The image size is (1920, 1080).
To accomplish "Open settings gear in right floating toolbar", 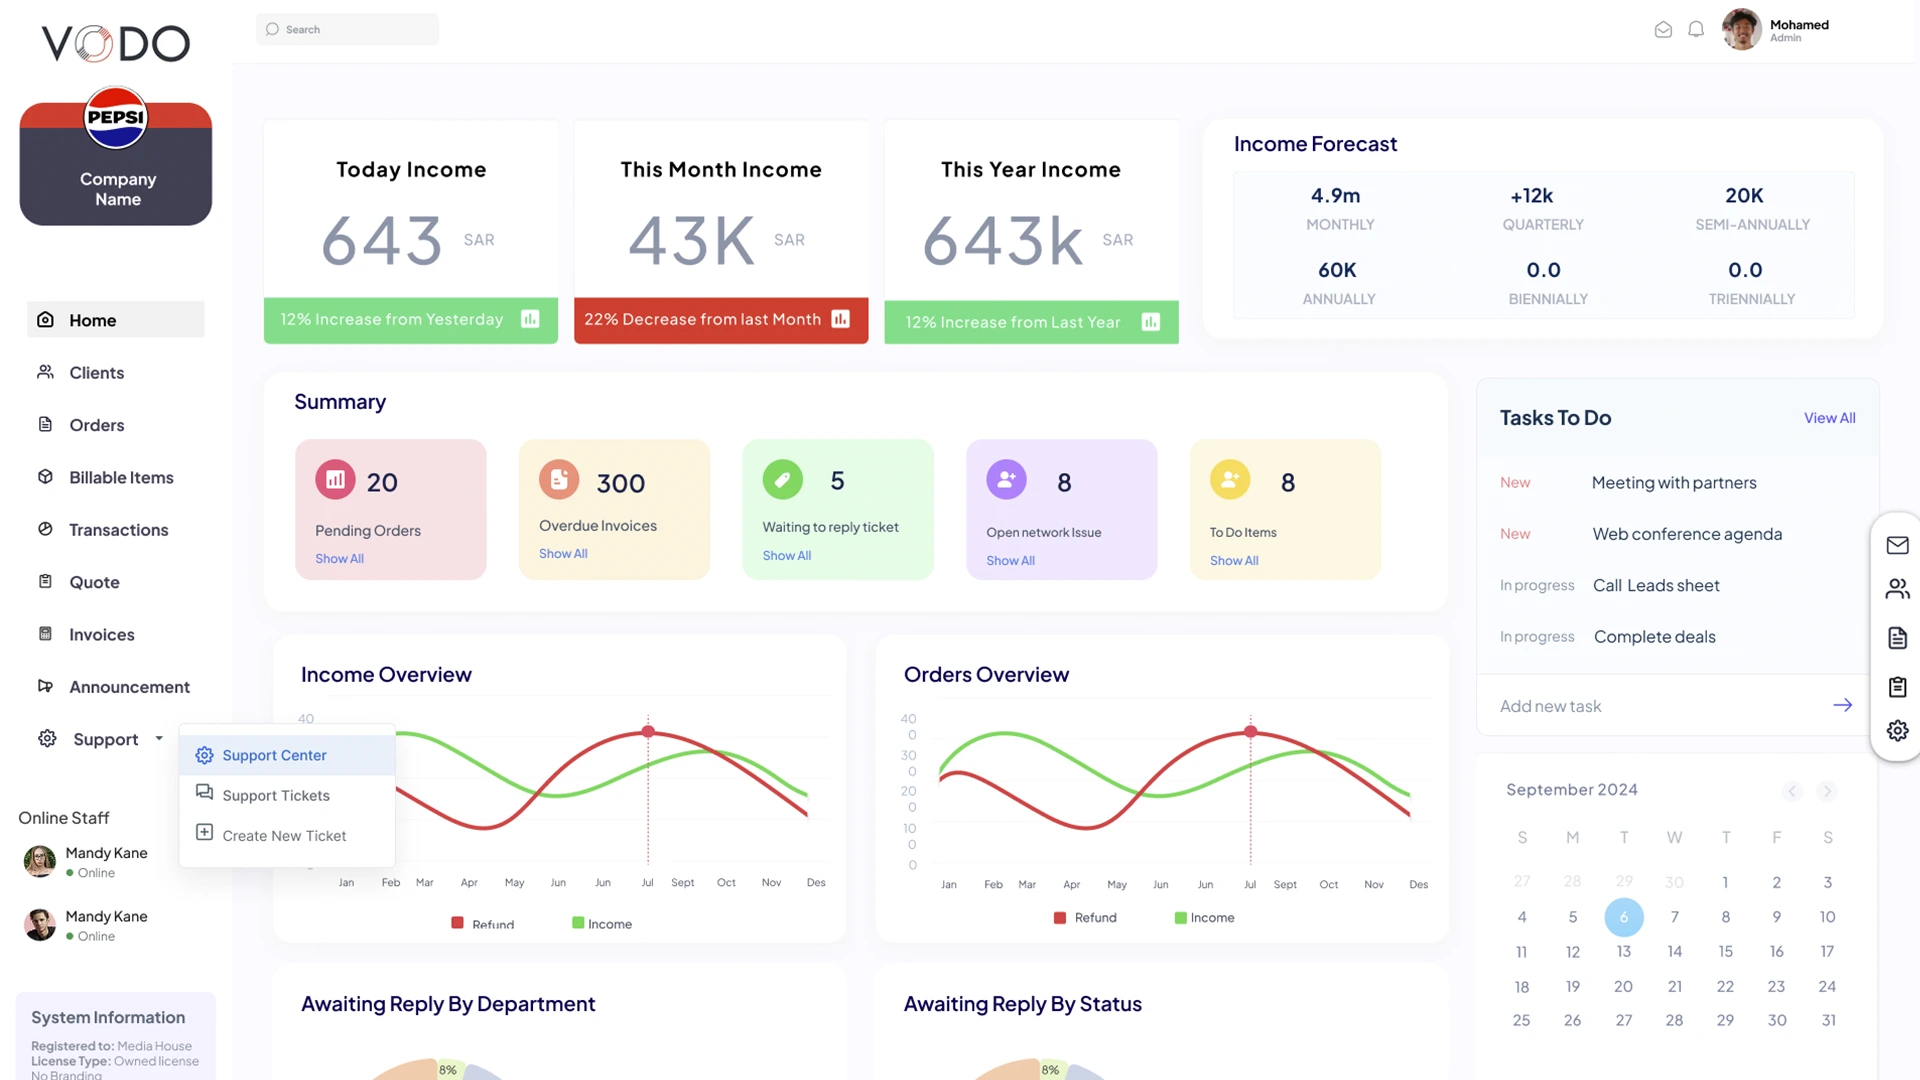I will (x=1897, y=731).
